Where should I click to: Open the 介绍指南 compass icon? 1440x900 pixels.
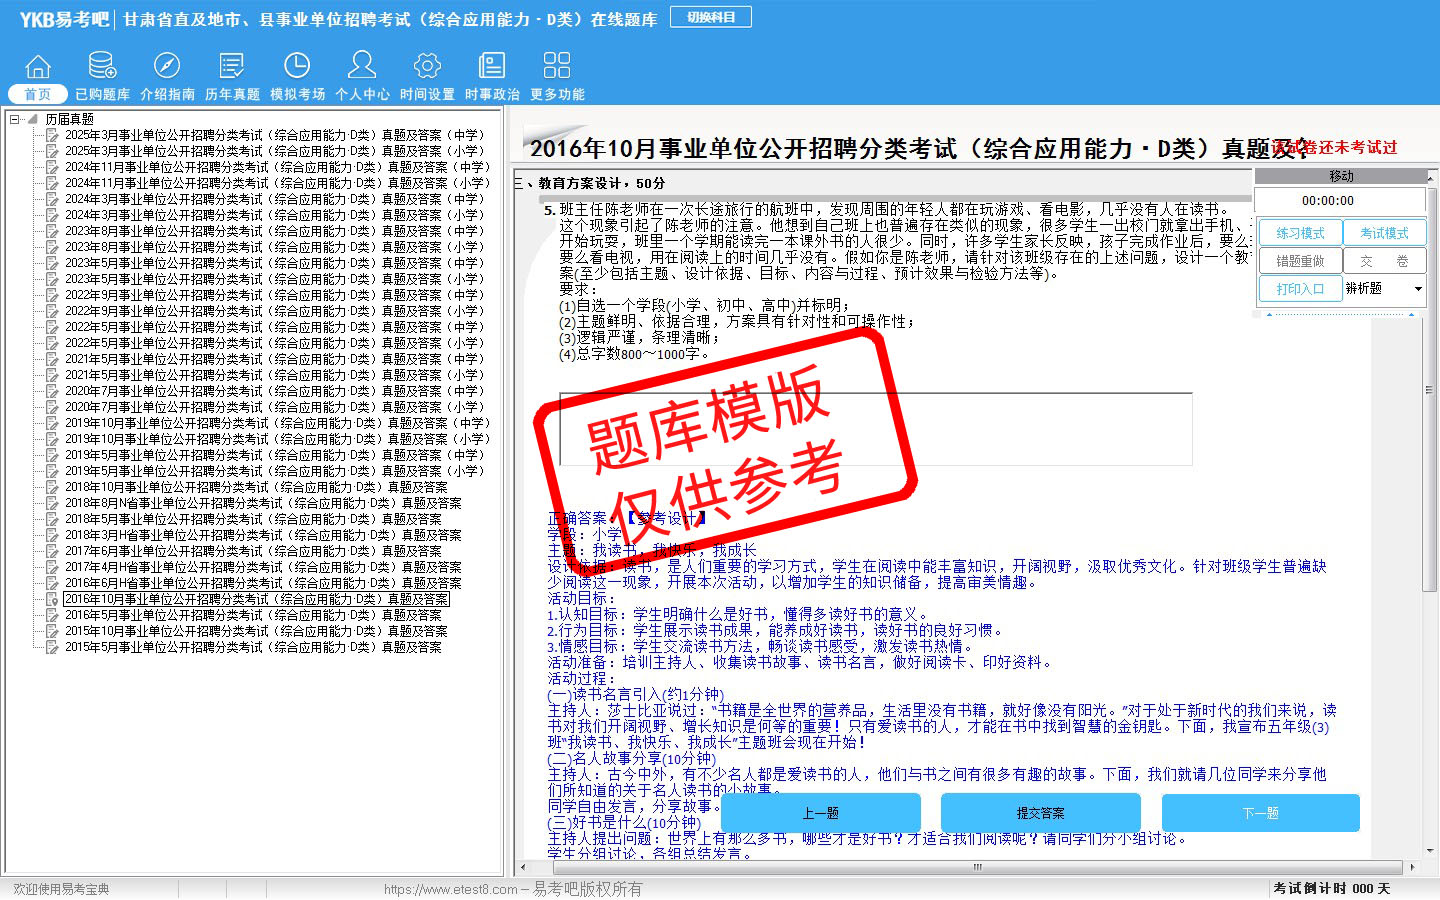(167, 68)
